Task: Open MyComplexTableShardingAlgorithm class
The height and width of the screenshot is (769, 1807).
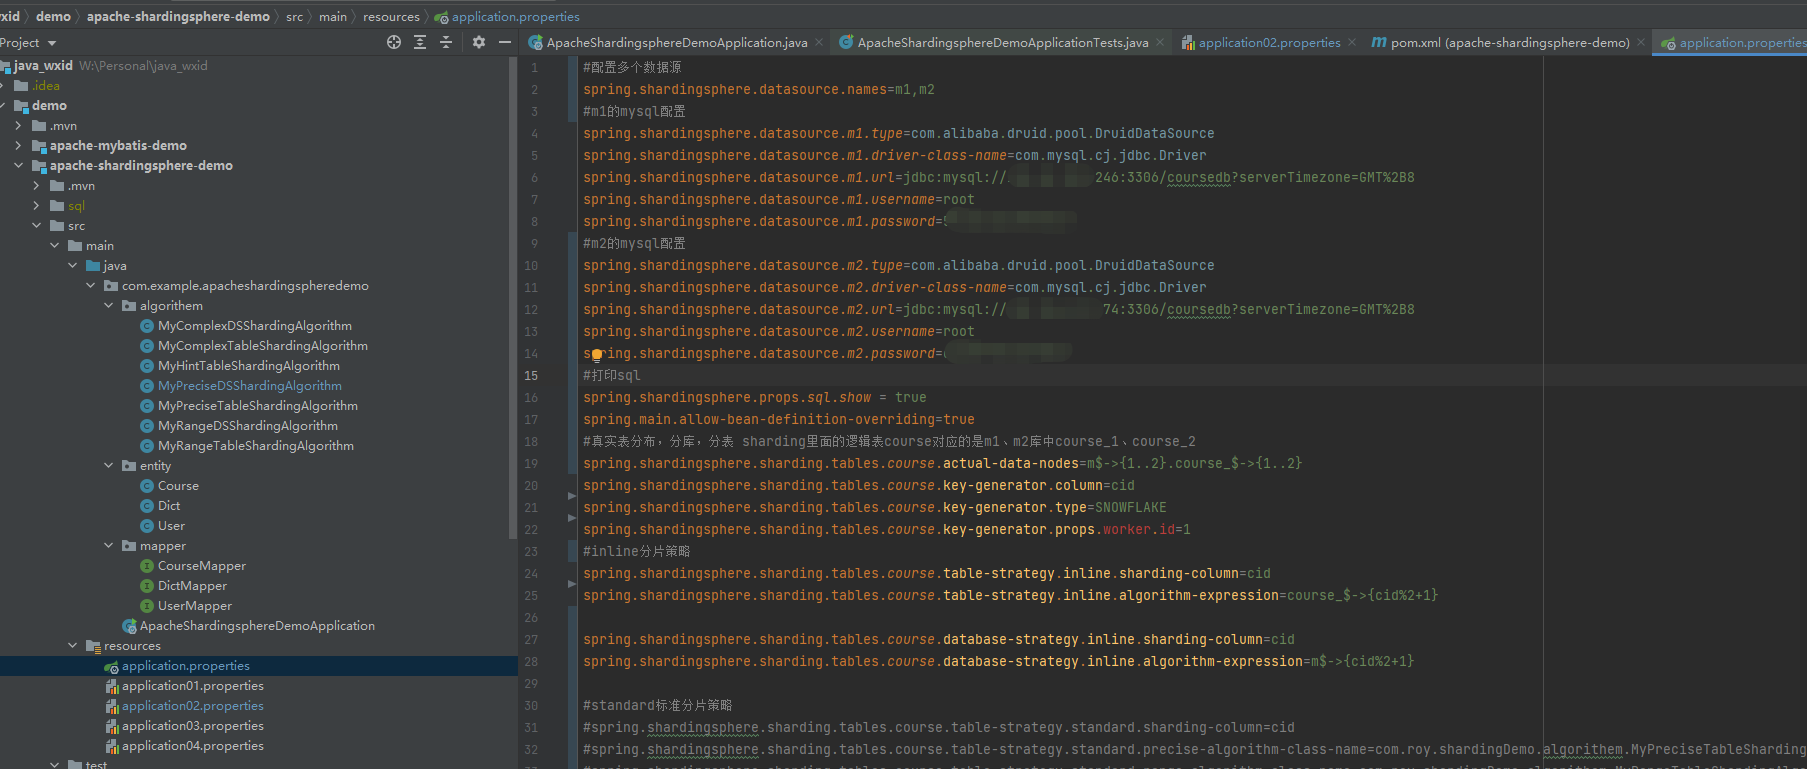Action: [263, 346]
